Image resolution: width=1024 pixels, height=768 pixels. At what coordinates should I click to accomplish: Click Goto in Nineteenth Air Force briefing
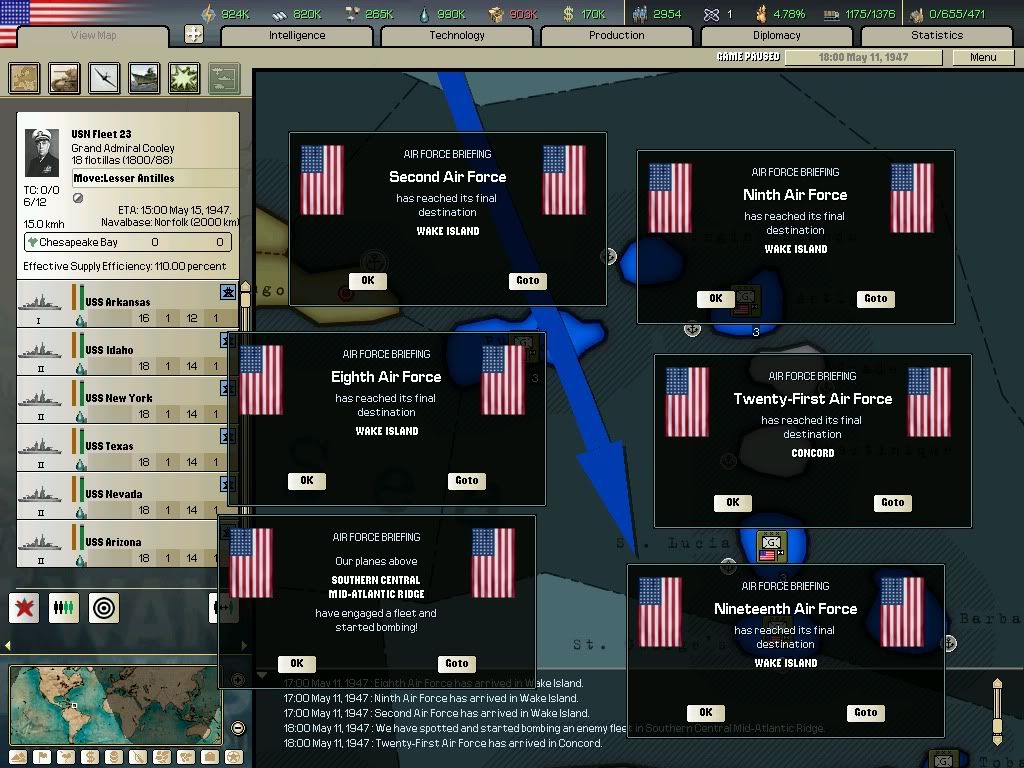pos(866,712)
